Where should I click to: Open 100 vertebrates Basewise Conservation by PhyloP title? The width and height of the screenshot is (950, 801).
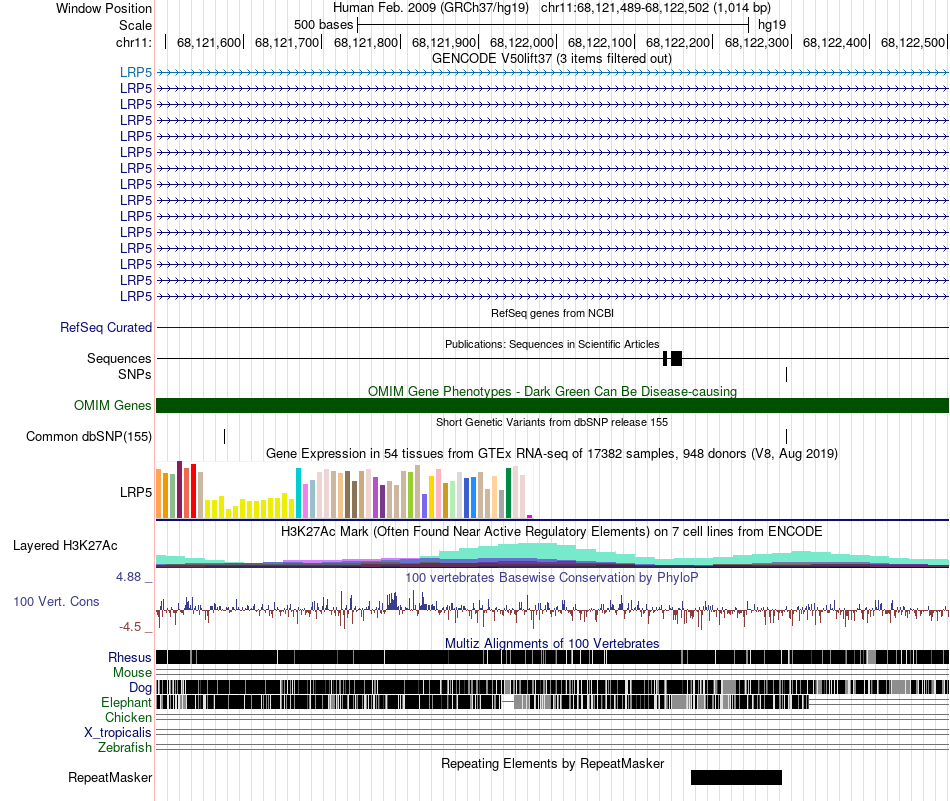click(x=552, y=577)
